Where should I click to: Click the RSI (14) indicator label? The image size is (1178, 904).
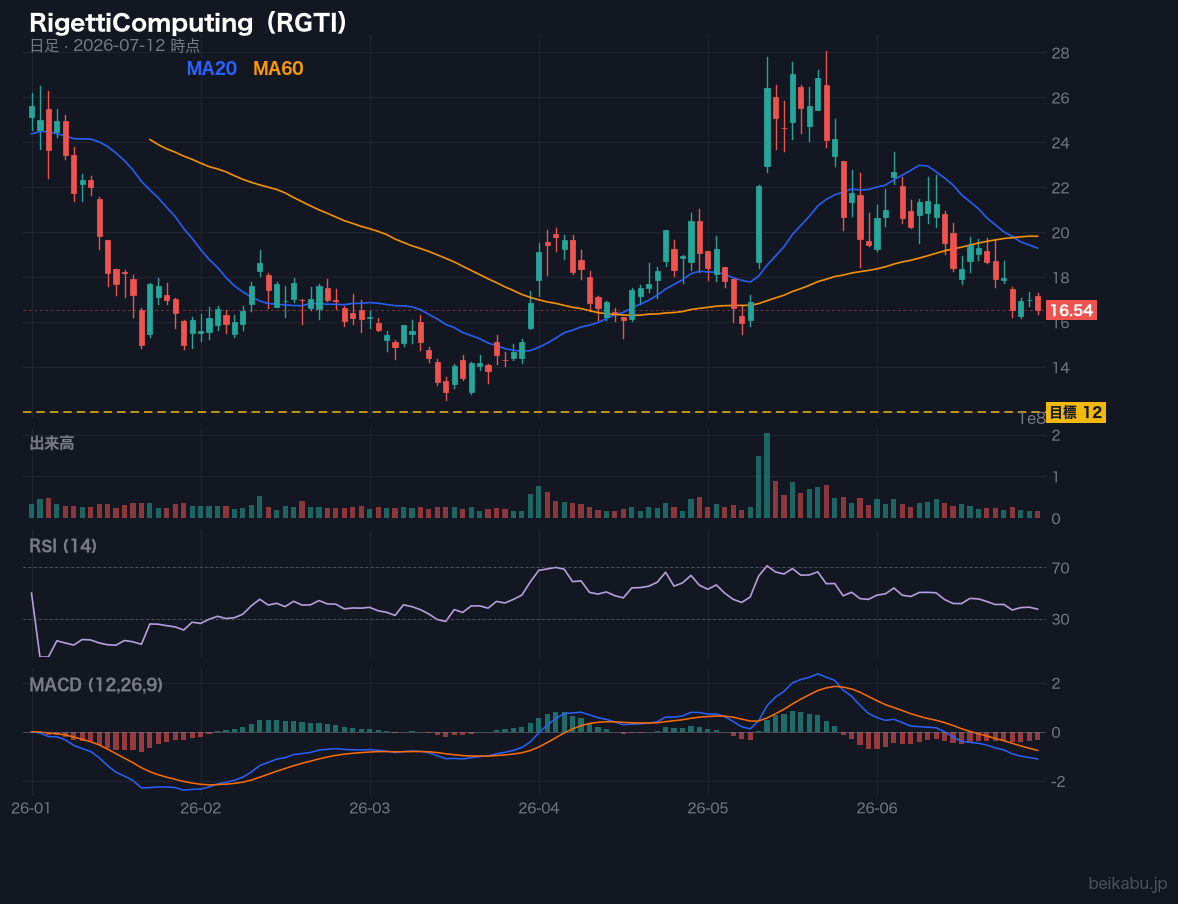click(63, 546)
